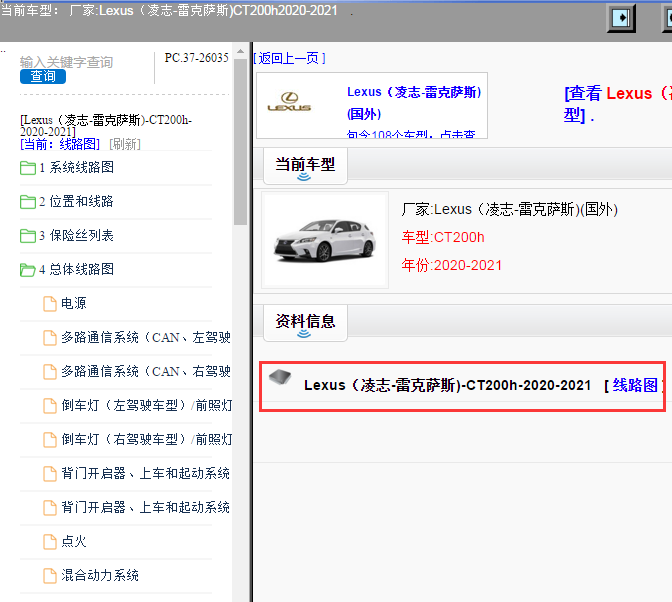The image size is (672, 602).
Task: Click the document icon beside 混合动力系统
Action: point(50,575)
